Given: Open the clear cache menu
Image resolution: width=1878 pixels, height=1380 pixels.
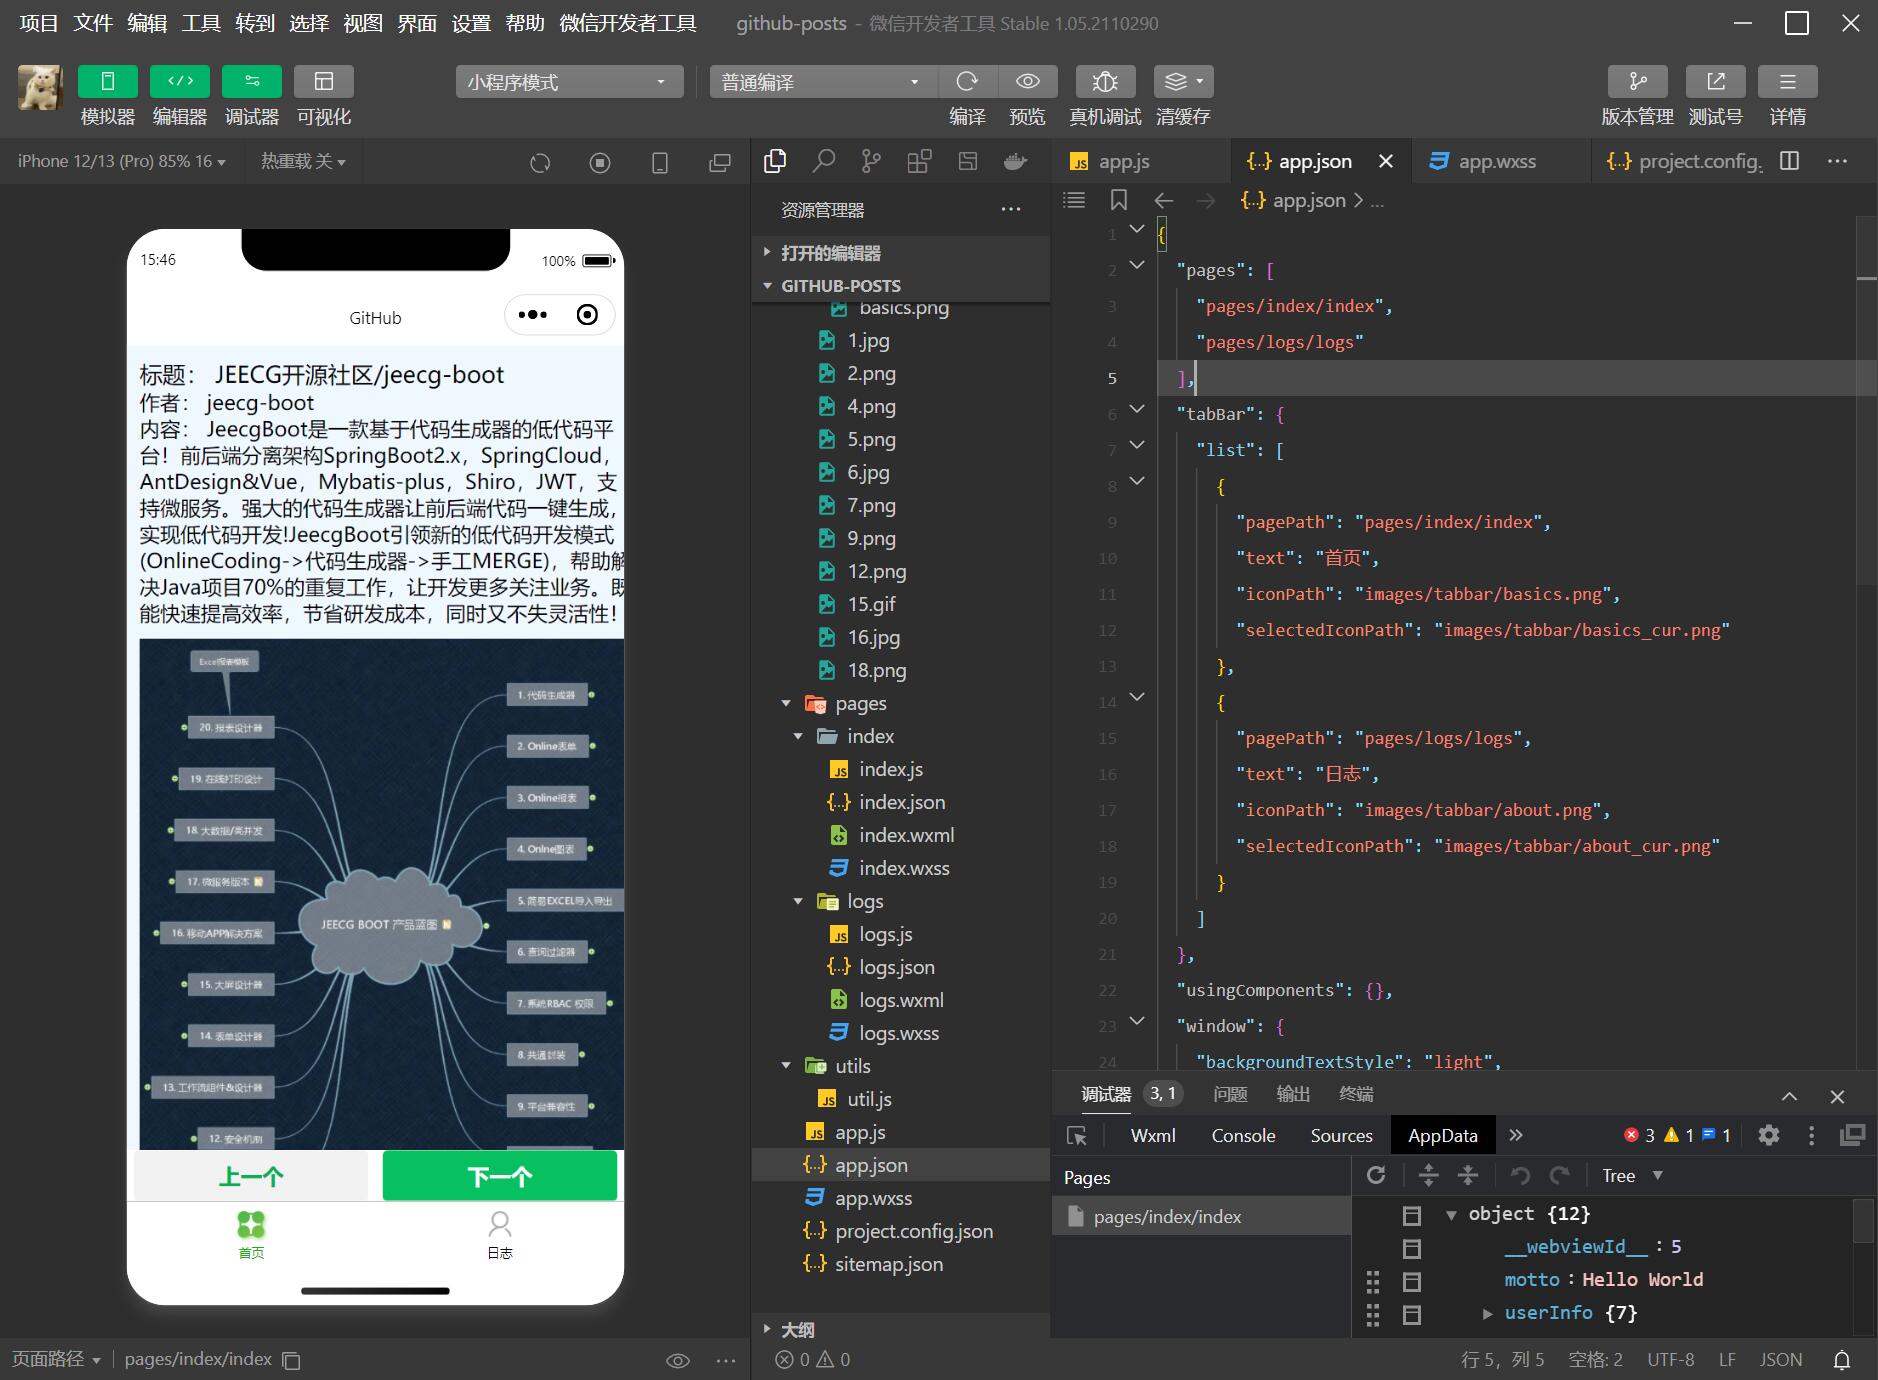Looking at the screenshot, I should point(1184,82).
